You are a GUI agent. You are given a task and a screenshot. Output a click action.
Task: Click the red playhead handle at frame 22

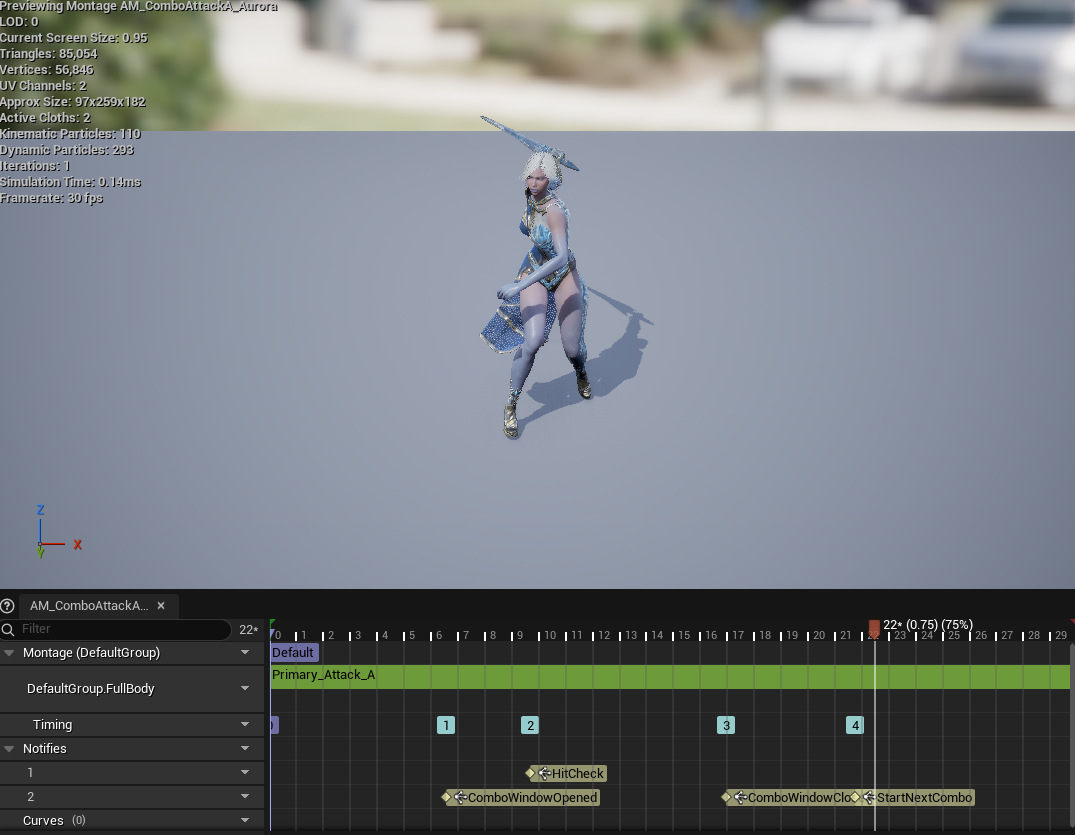point(874,627)
